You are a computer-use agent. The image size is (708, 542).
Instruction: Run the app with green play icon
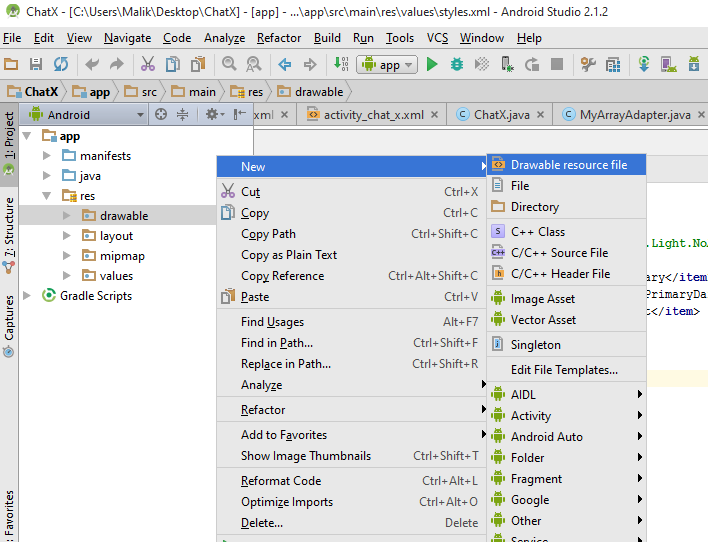tap(432, 65)
